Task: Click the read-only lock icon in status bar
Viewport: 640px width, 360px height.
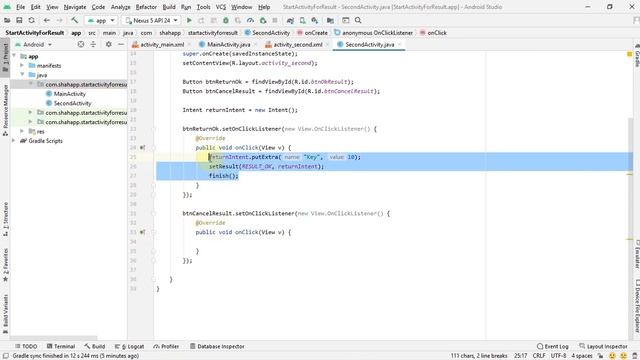Action: [600, 356]
